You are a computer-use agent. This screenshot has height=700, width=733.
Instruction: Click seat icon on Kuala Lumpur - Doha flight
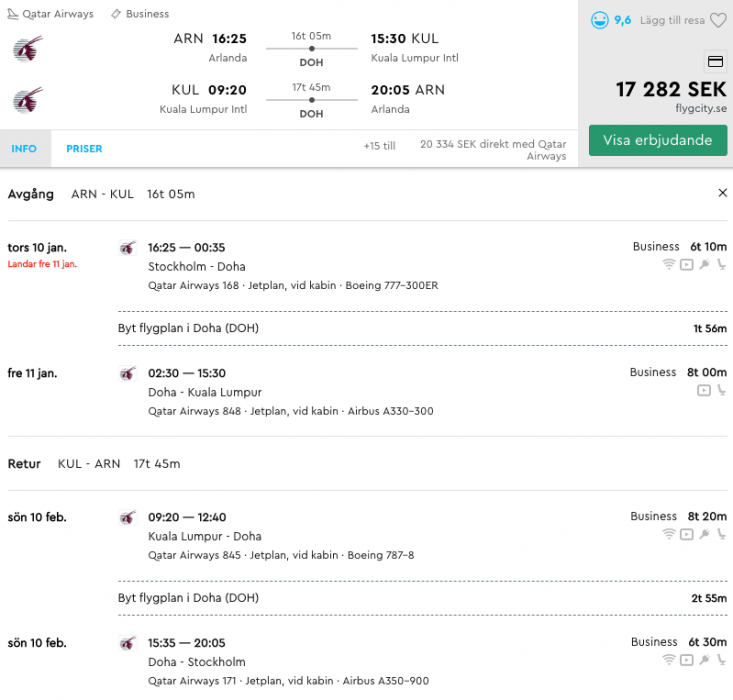[721, 535]
